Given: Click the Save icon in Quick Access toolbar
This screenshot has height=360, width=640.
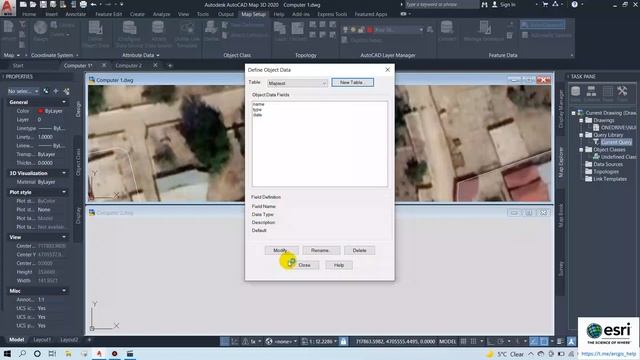Looking at the screenshot, I should [43, 4].
